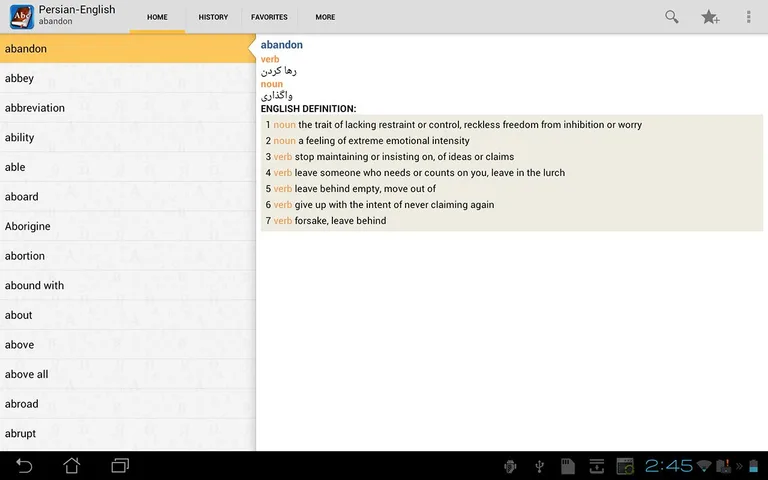Screen dimensions: 768x480
Task: Select the word 'abbreviation' in list
Action: 128,108
